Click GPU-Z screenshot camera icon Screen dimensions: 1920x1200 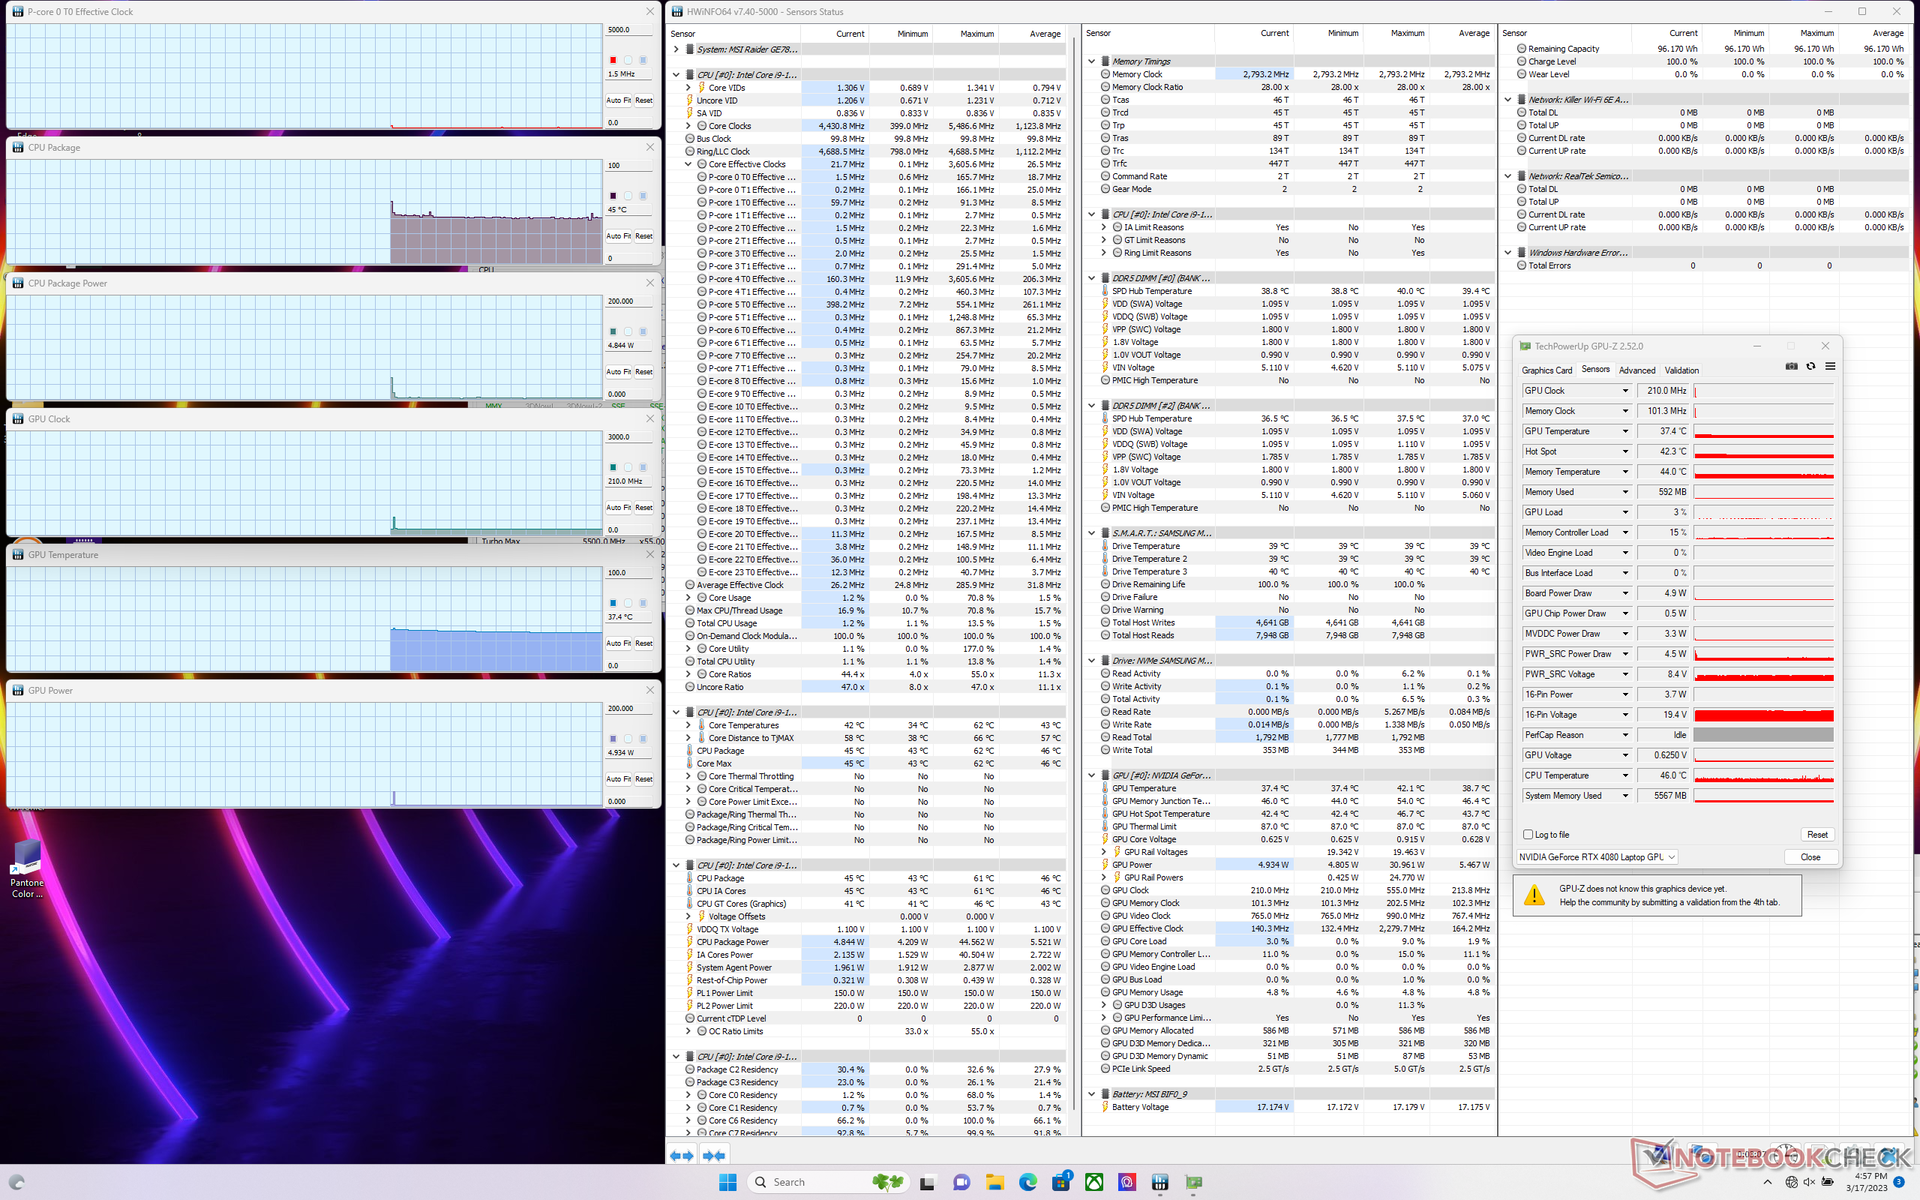[x=1791, y=366]
